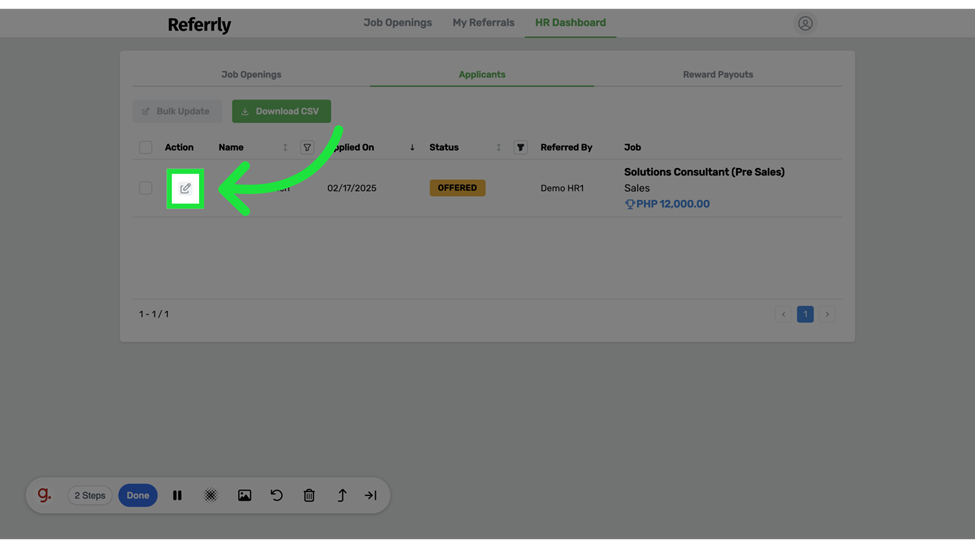The image size is (975, 548).
Task: Click the upward arrow icon in toolbar
Action: click(x=341, y=495)
